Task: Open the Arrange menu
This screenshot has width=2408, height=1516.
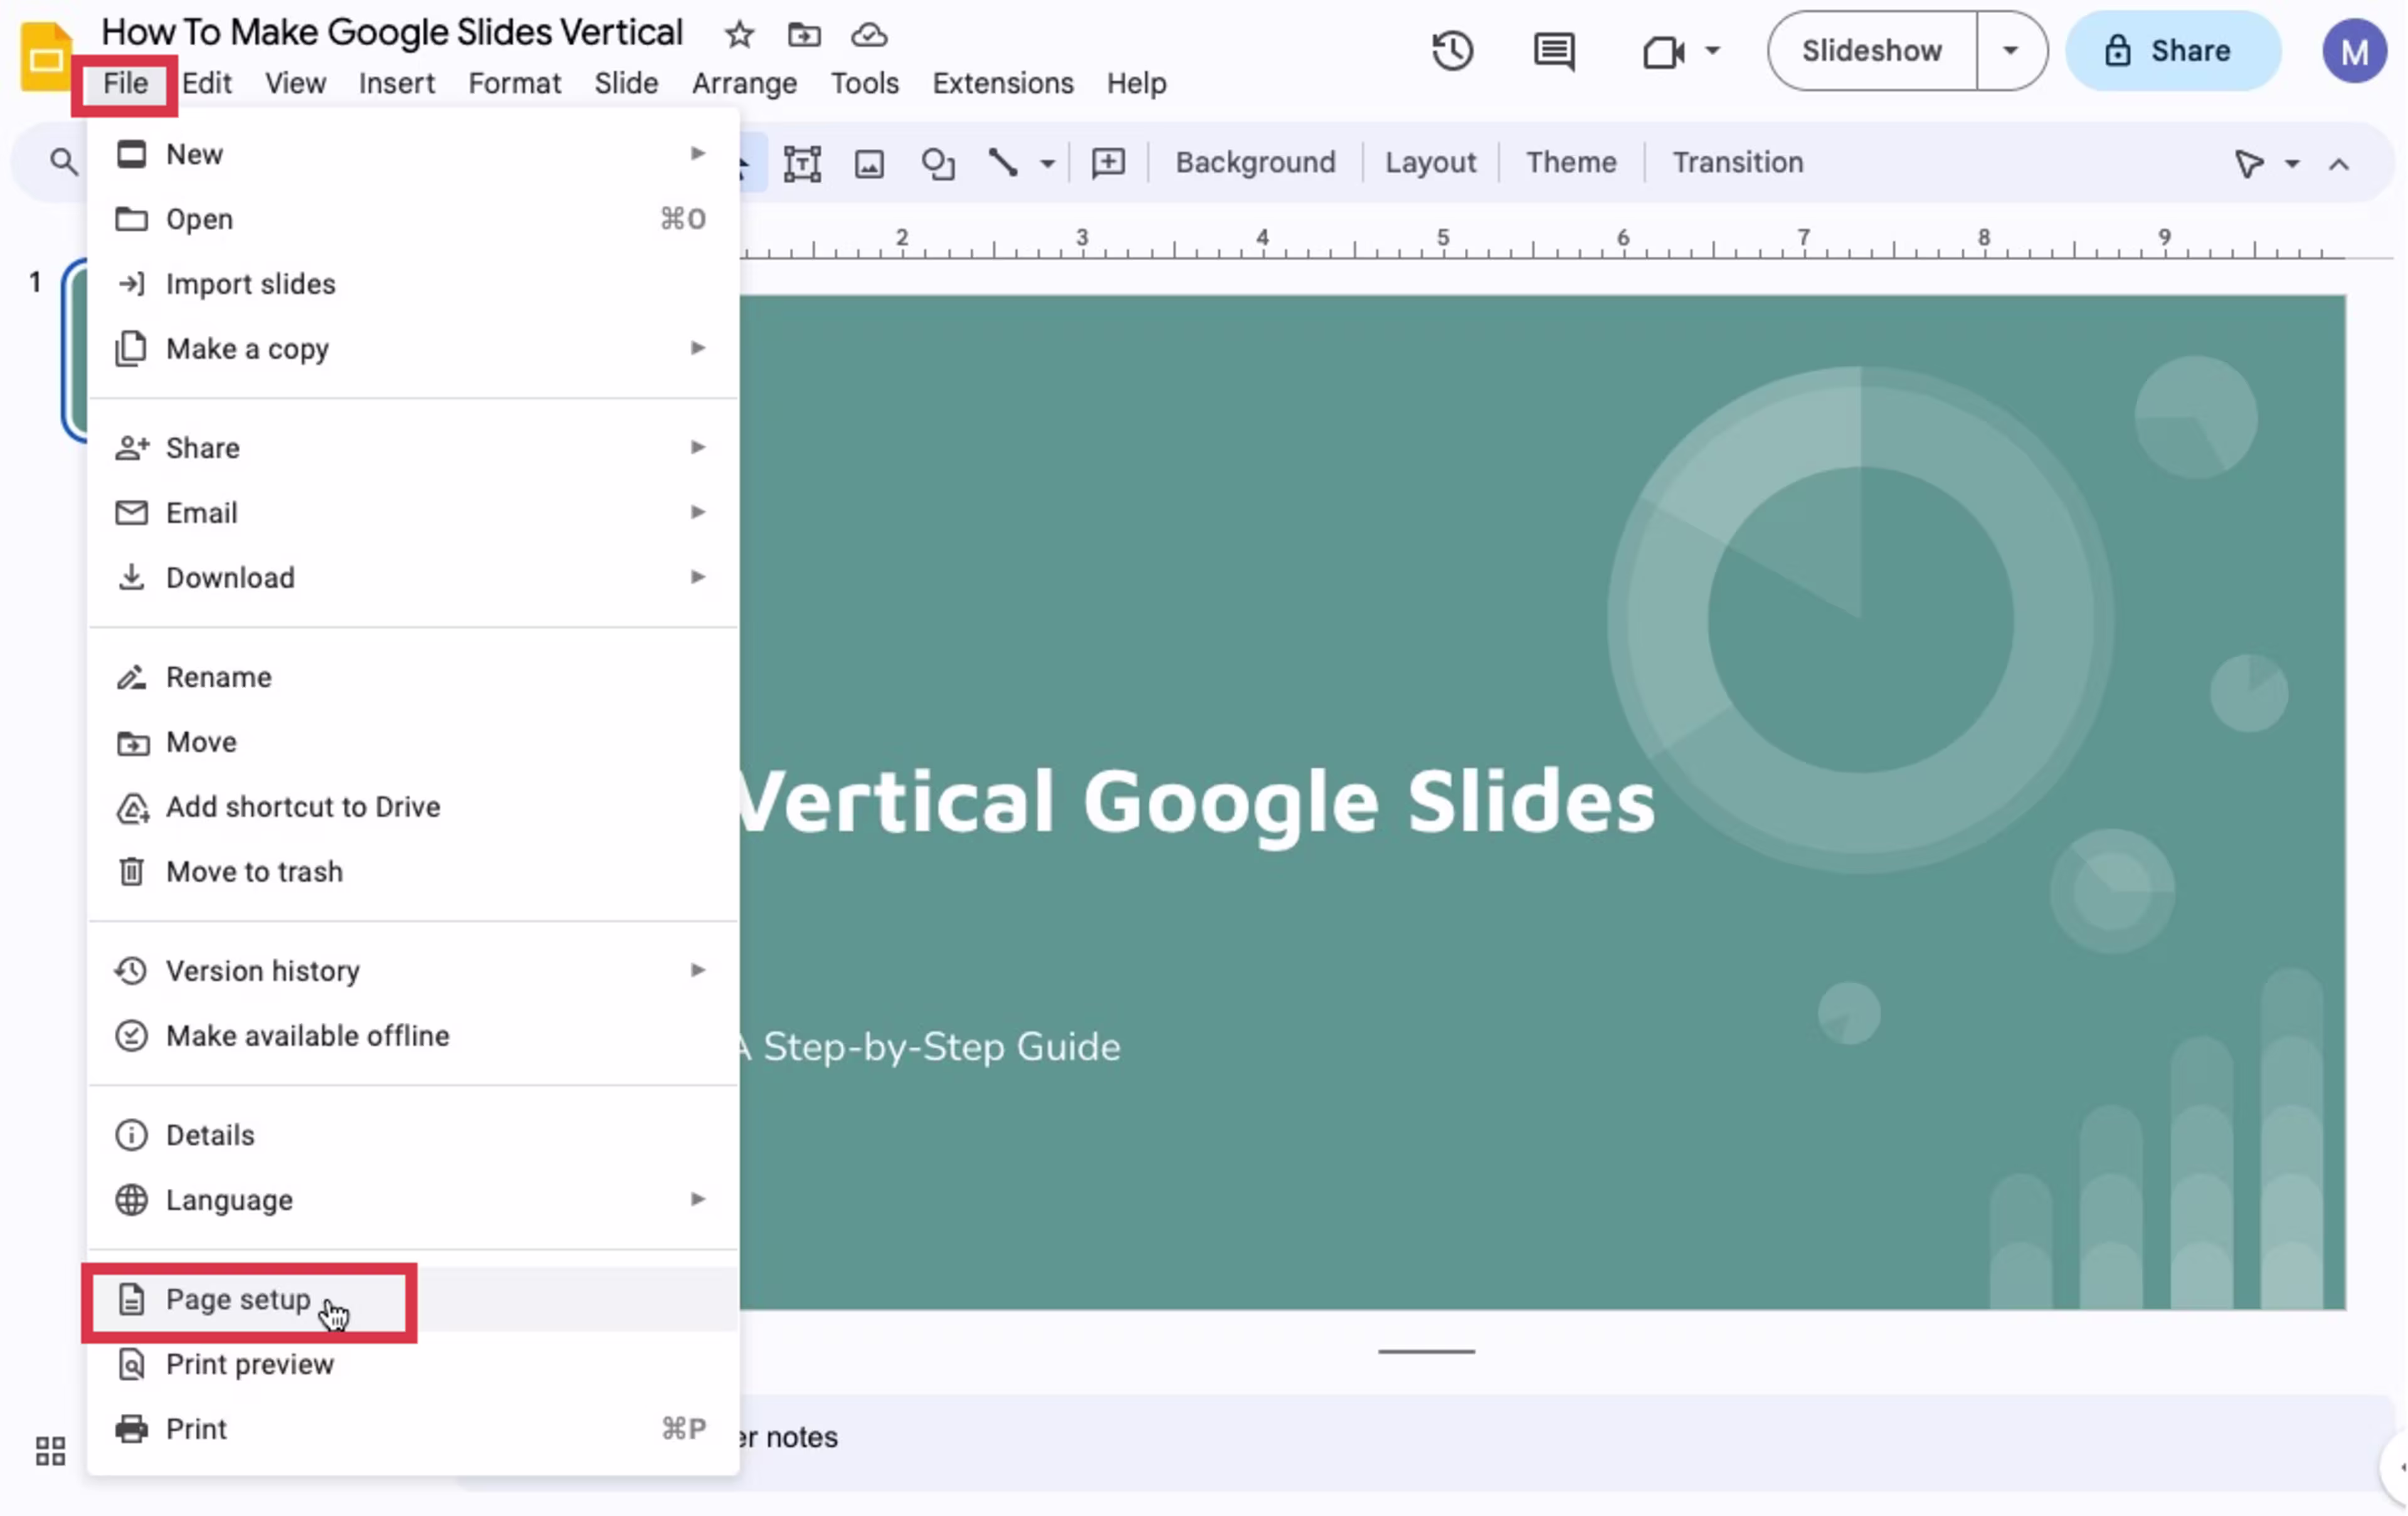Action: point(745,83)
